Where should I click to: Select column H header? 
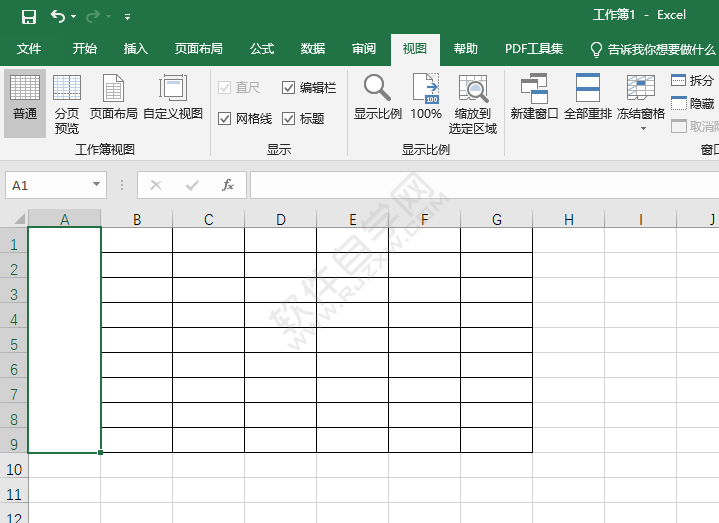pyautogui.click(x=569, y=219)
